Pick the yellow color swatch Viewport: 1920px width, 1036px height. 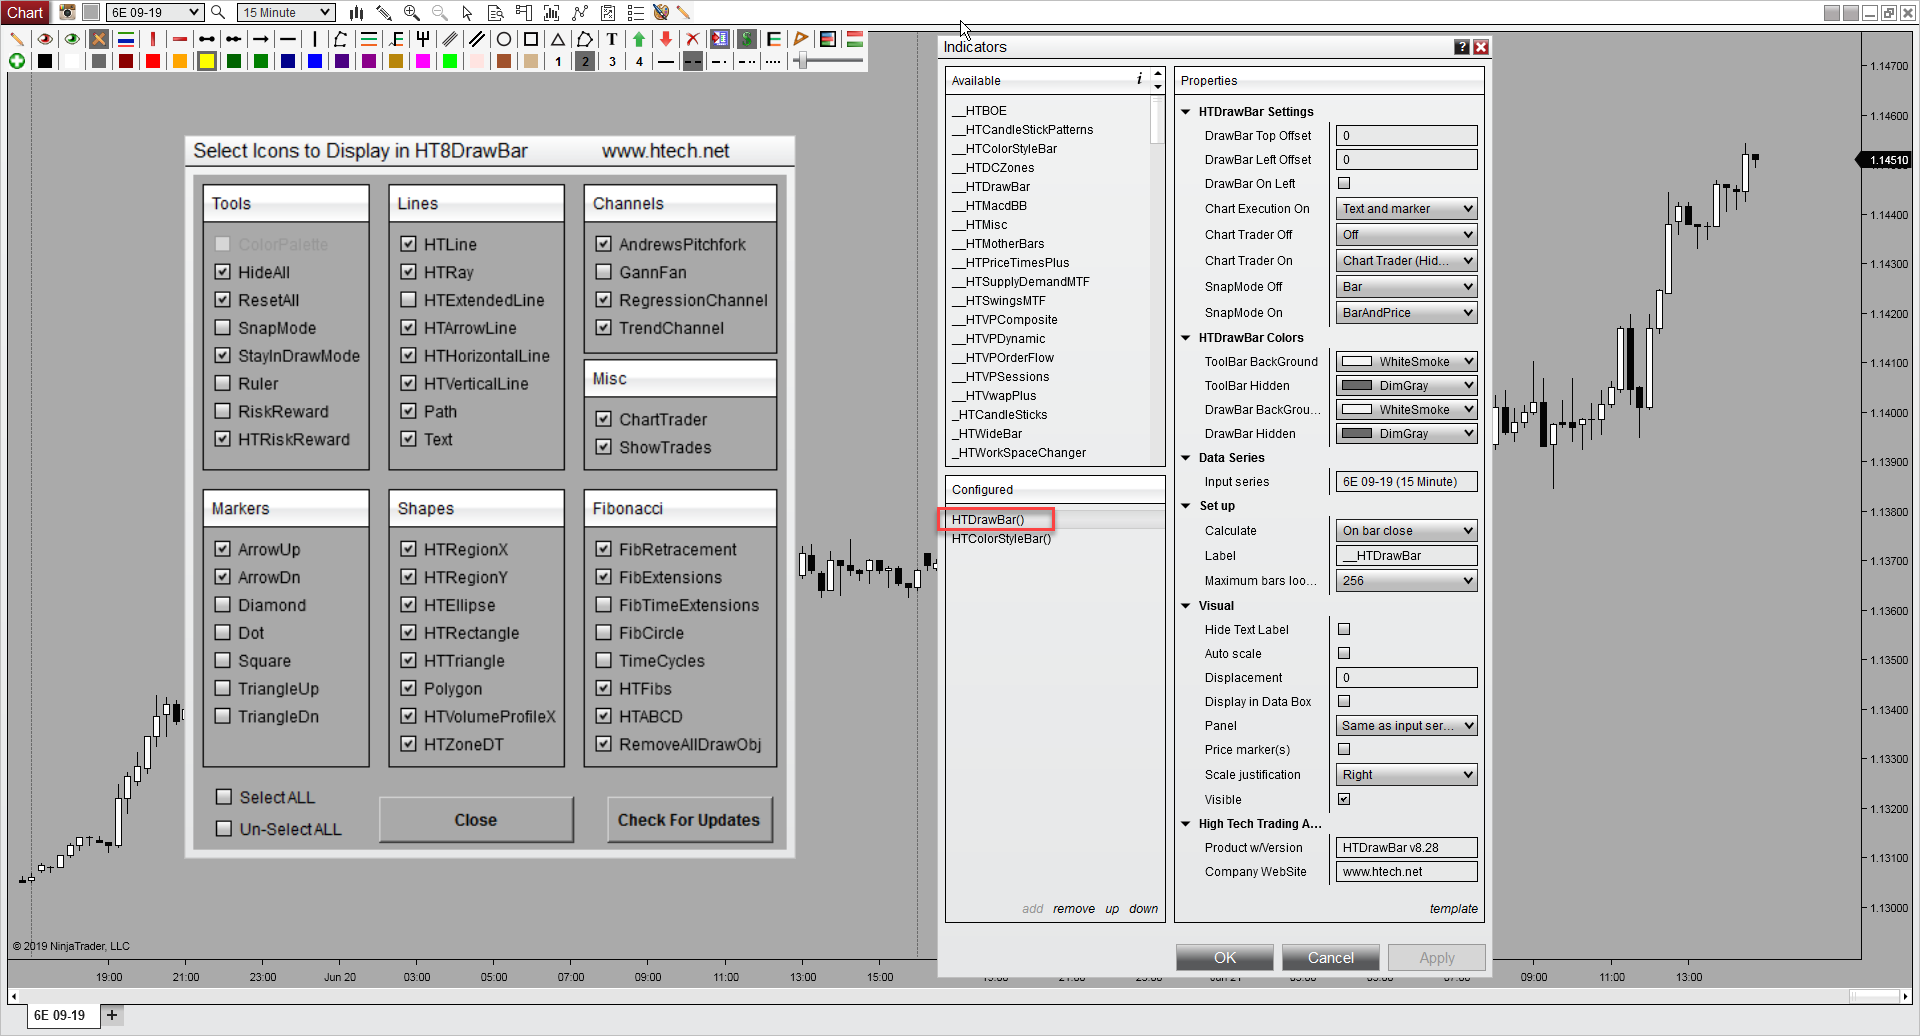(207, 61)
